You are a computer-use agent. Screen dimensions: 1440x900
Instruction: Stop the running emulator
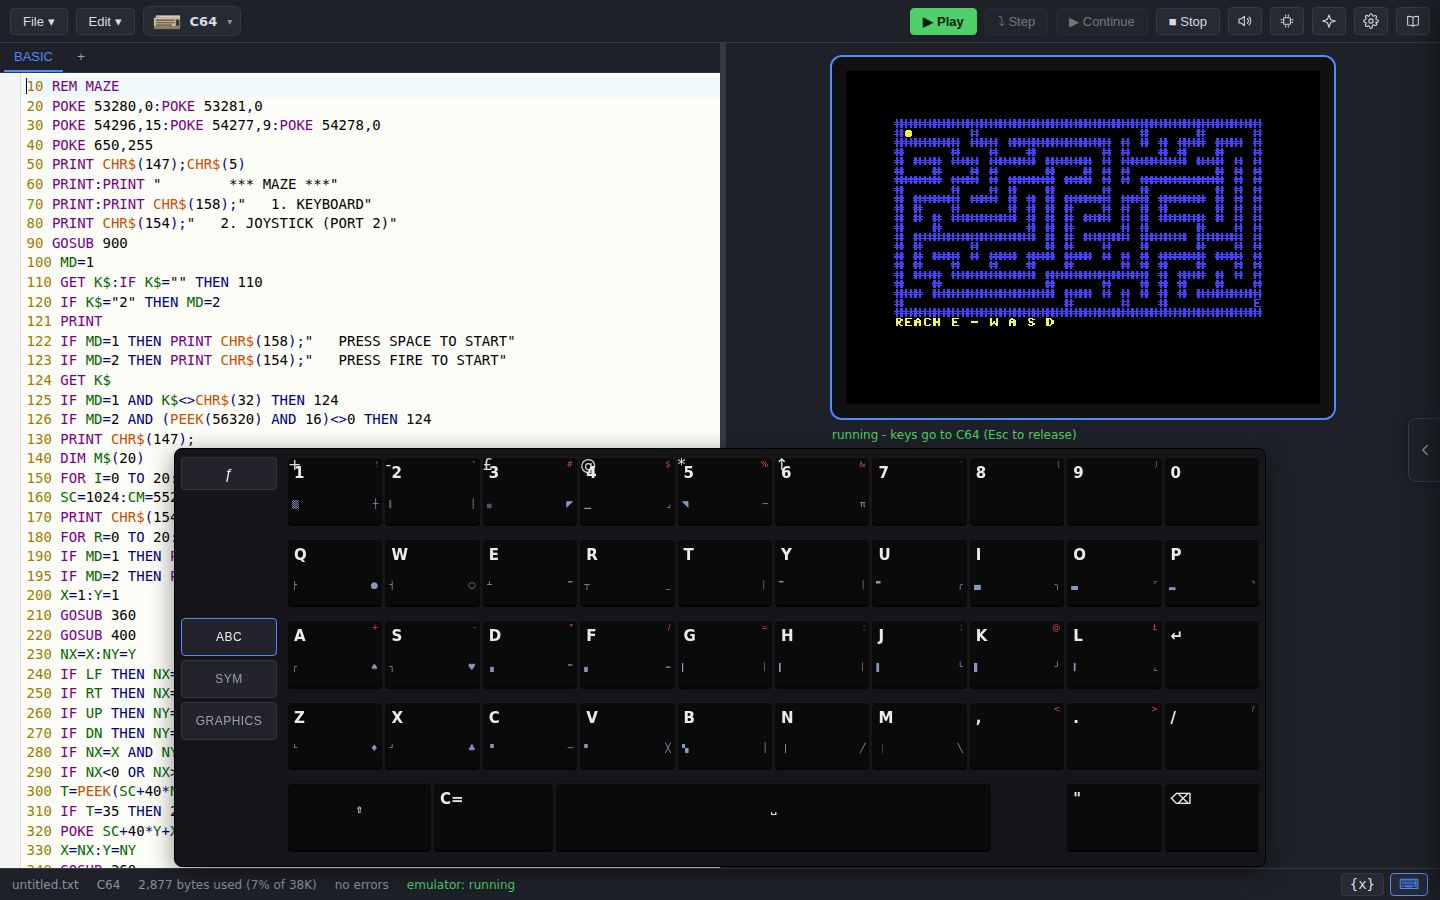[1188, 21]
